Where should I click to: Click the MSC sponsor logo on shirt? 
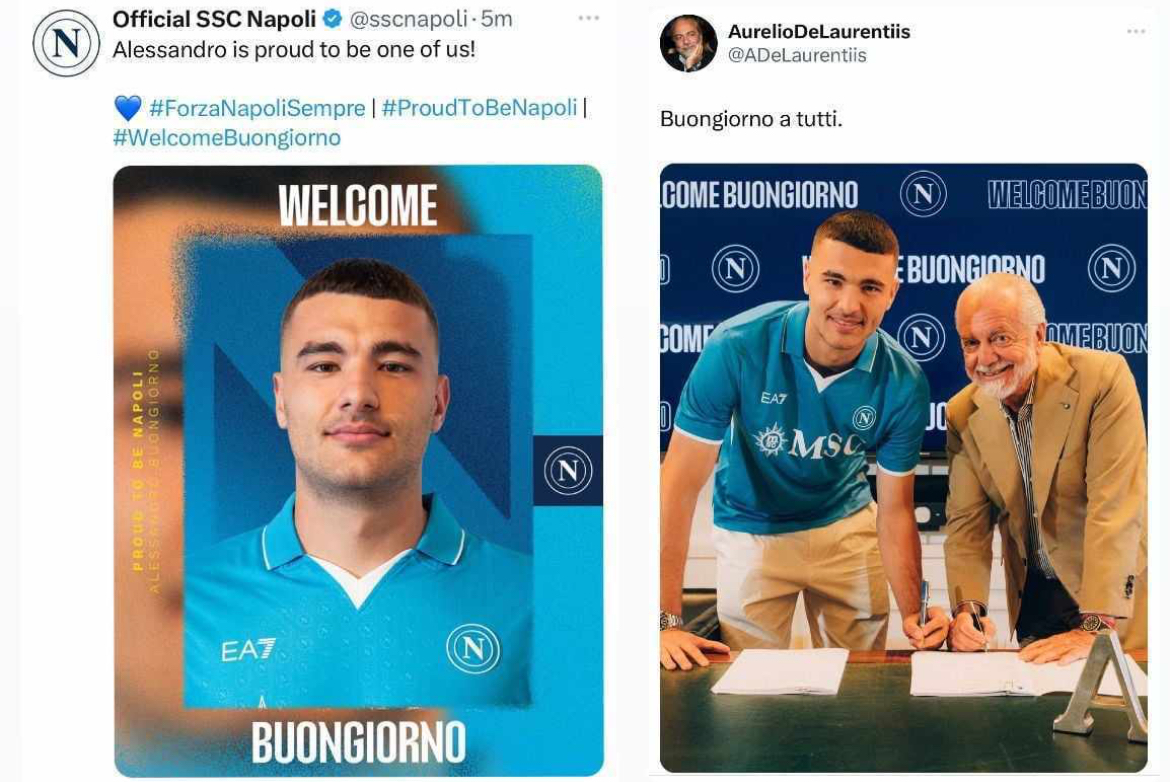807,442
